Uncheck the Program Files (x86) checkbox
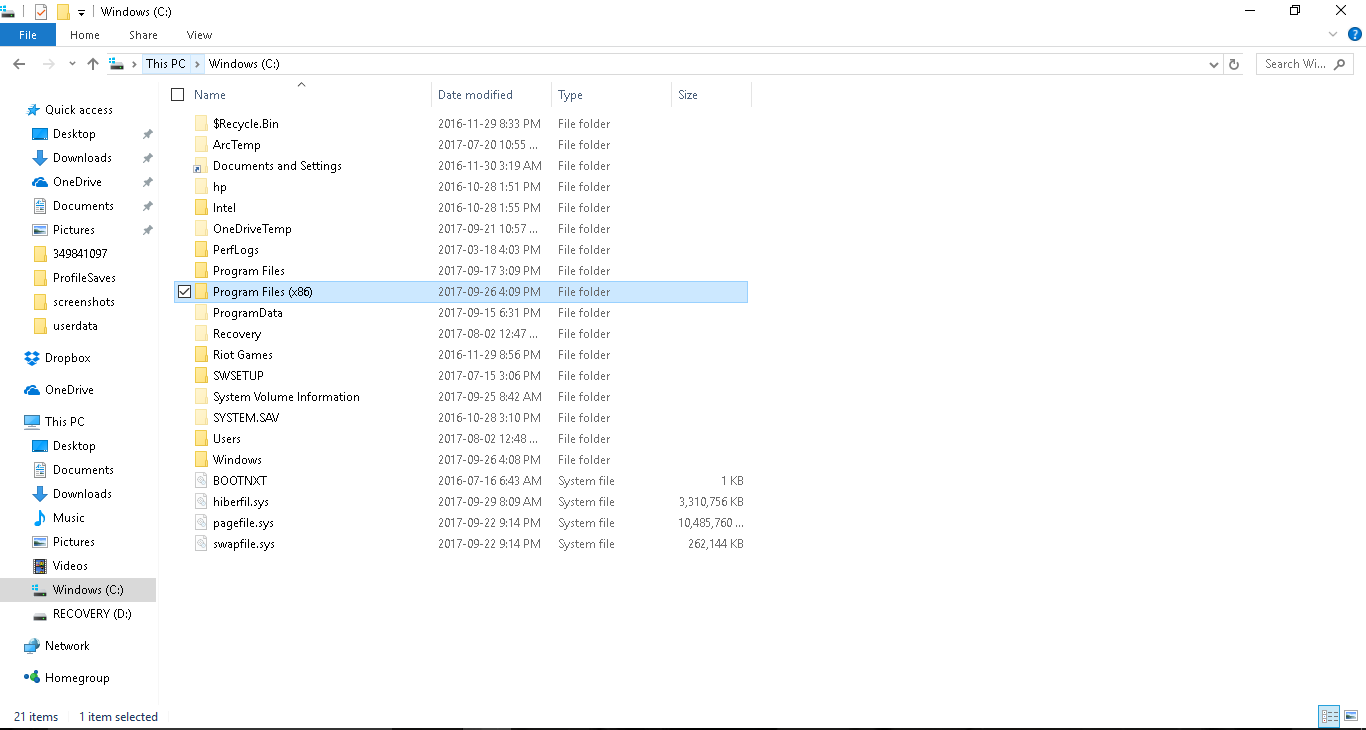 pyautogui.click(x=184, y=292)
